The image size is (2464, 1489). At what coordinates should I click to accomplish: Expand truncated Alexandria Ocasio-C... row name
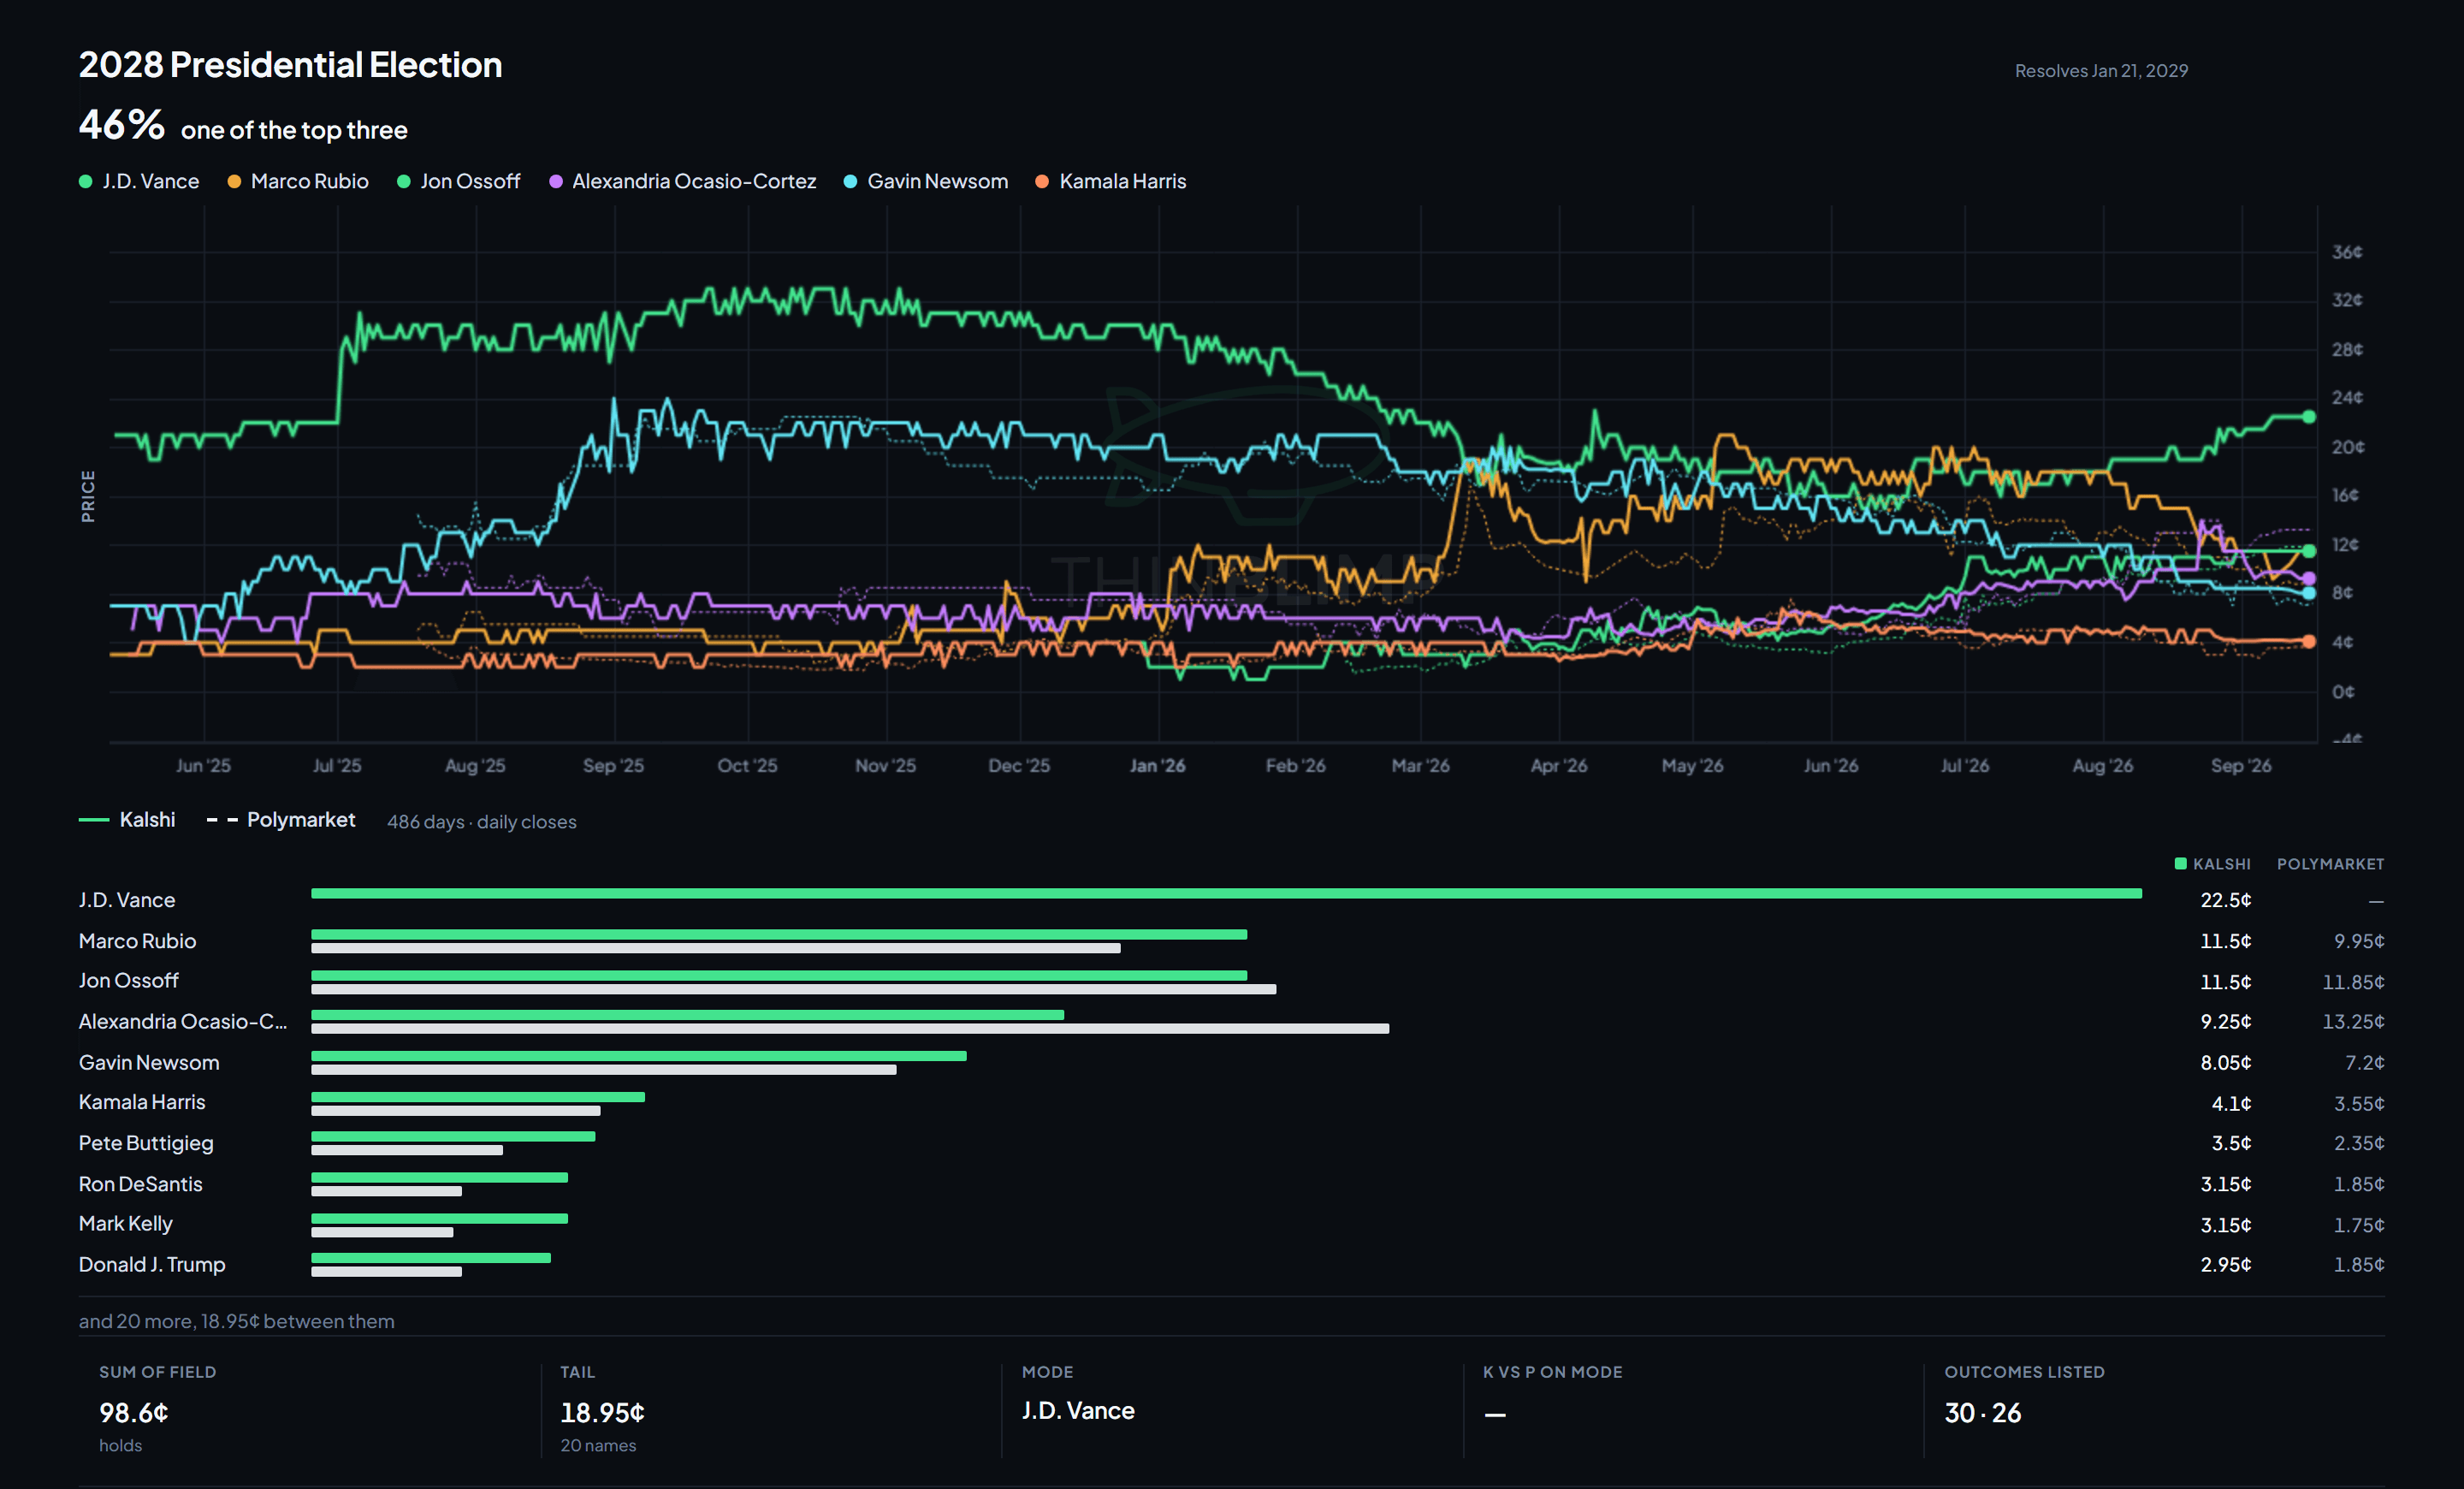click(x=183, y=1022)
